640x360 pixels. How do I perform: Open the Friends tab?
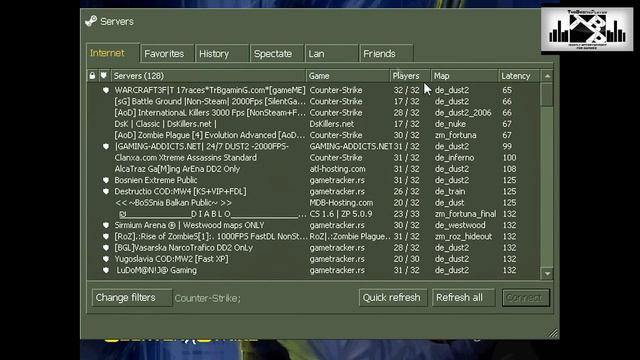point(386,53)
